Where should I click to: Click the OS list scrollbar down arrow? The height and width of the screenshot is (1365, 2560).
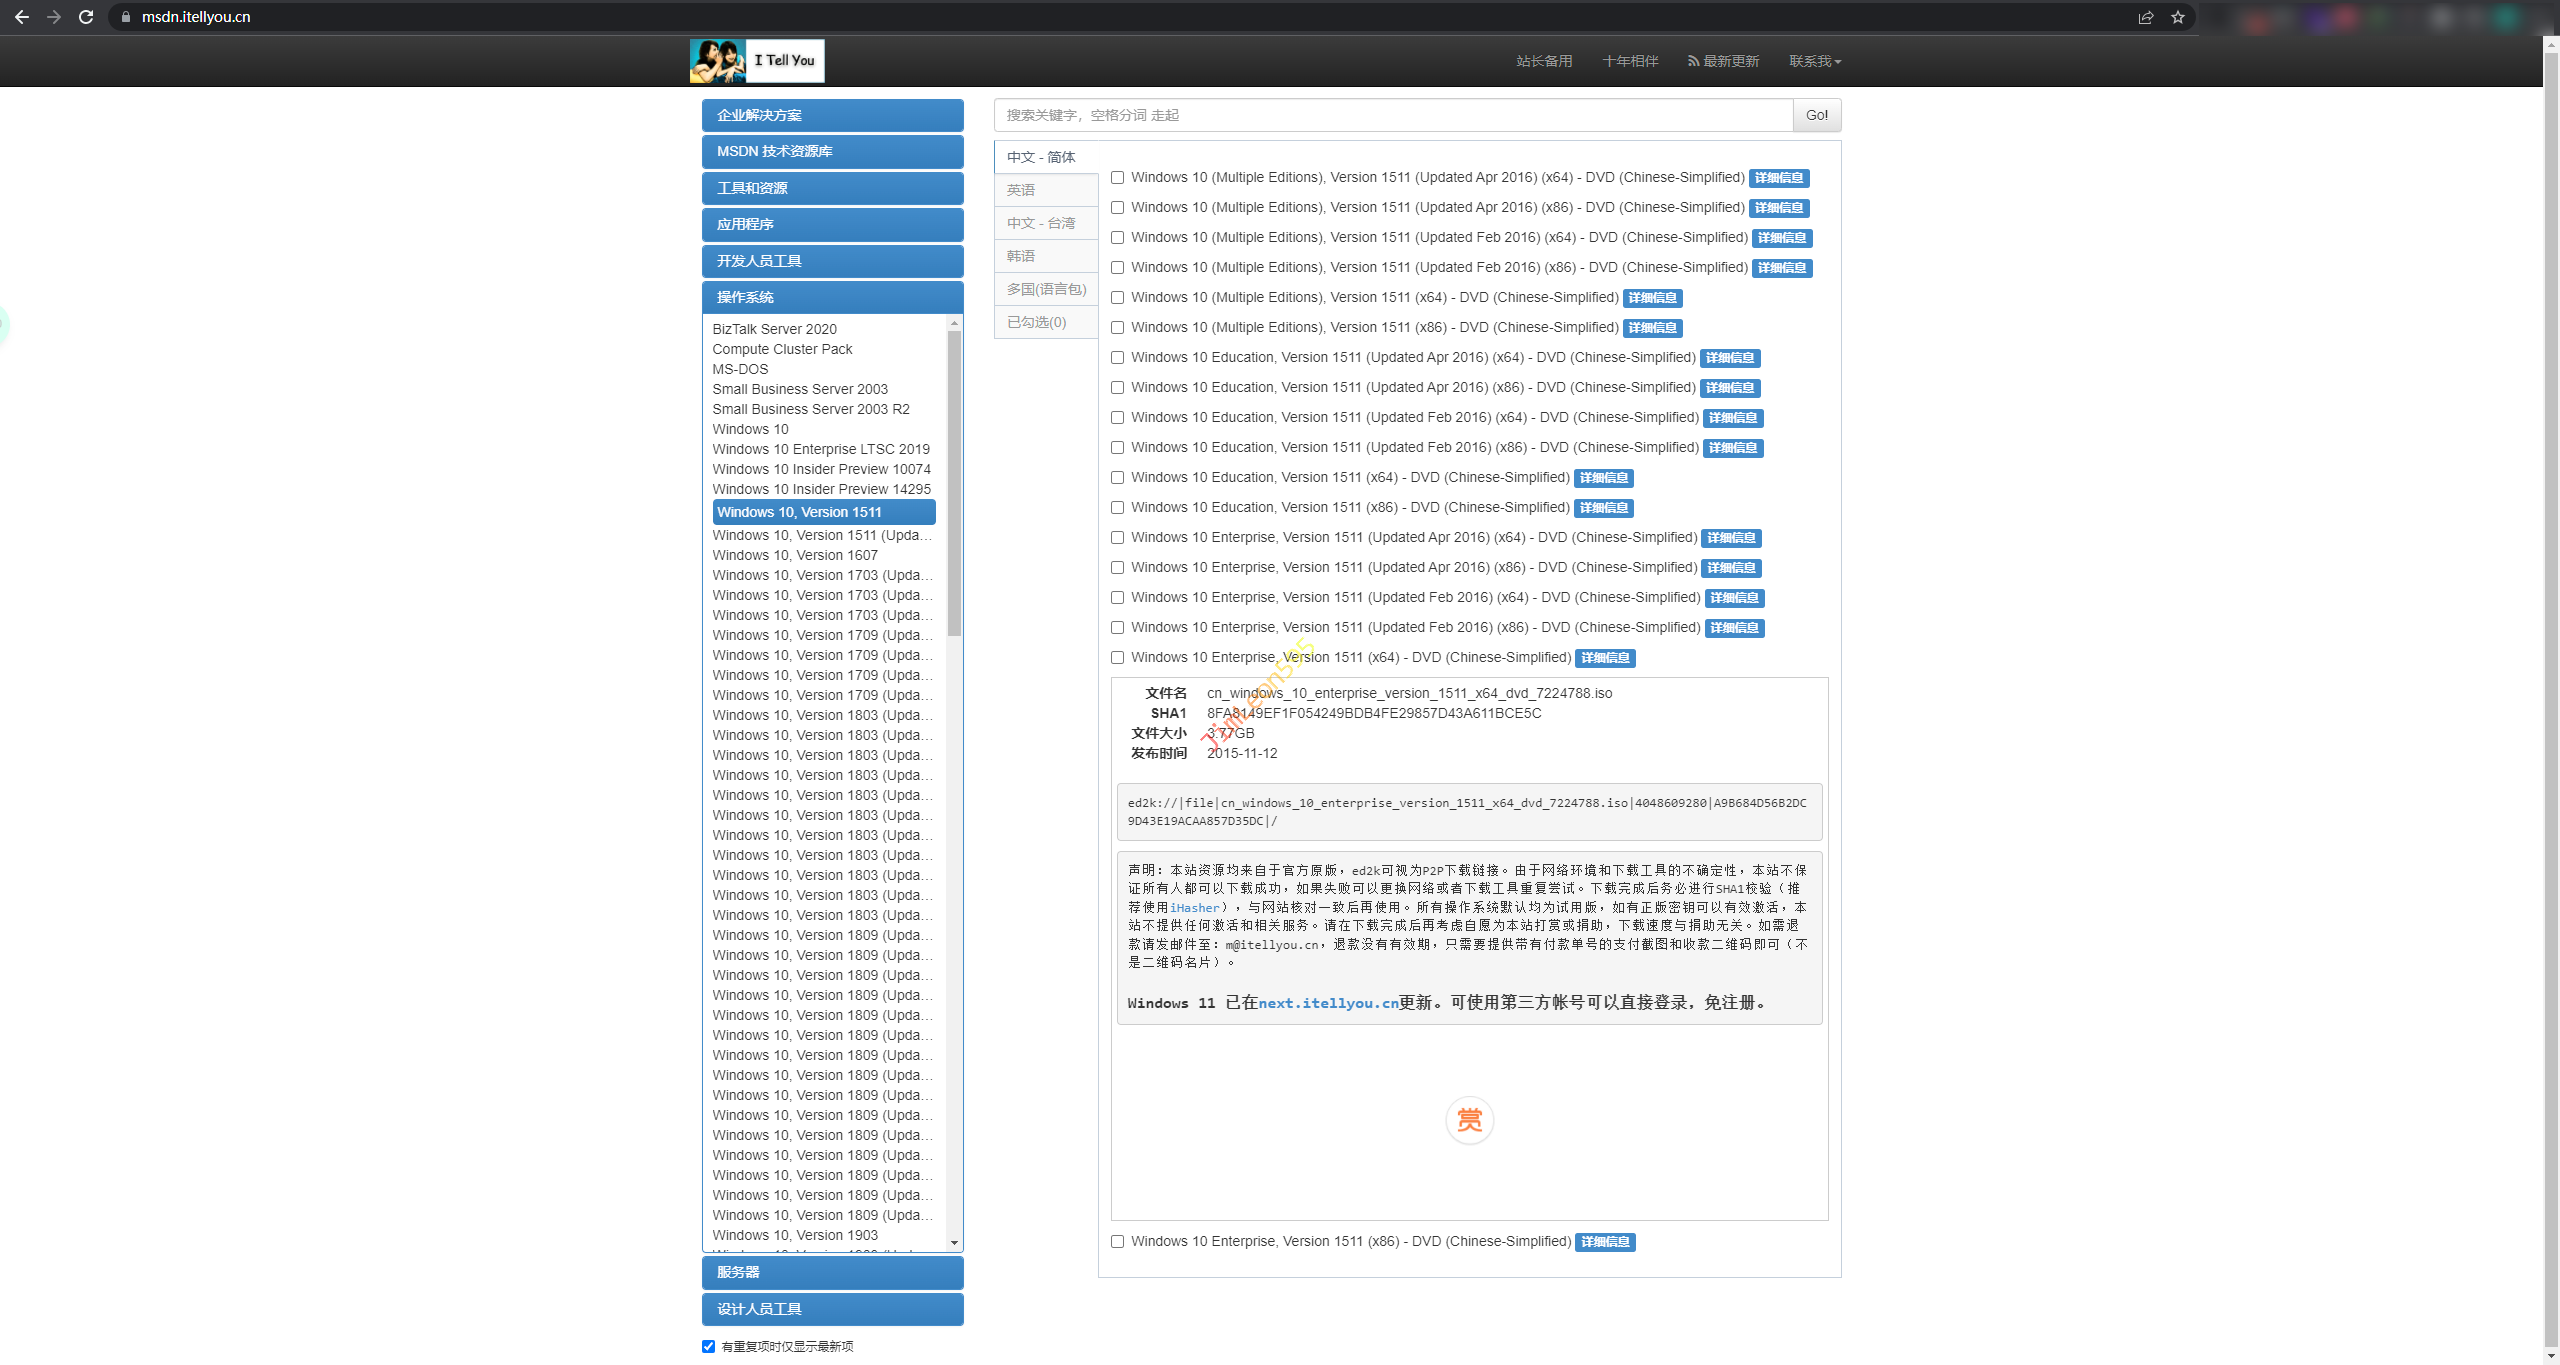point(954,1243)
